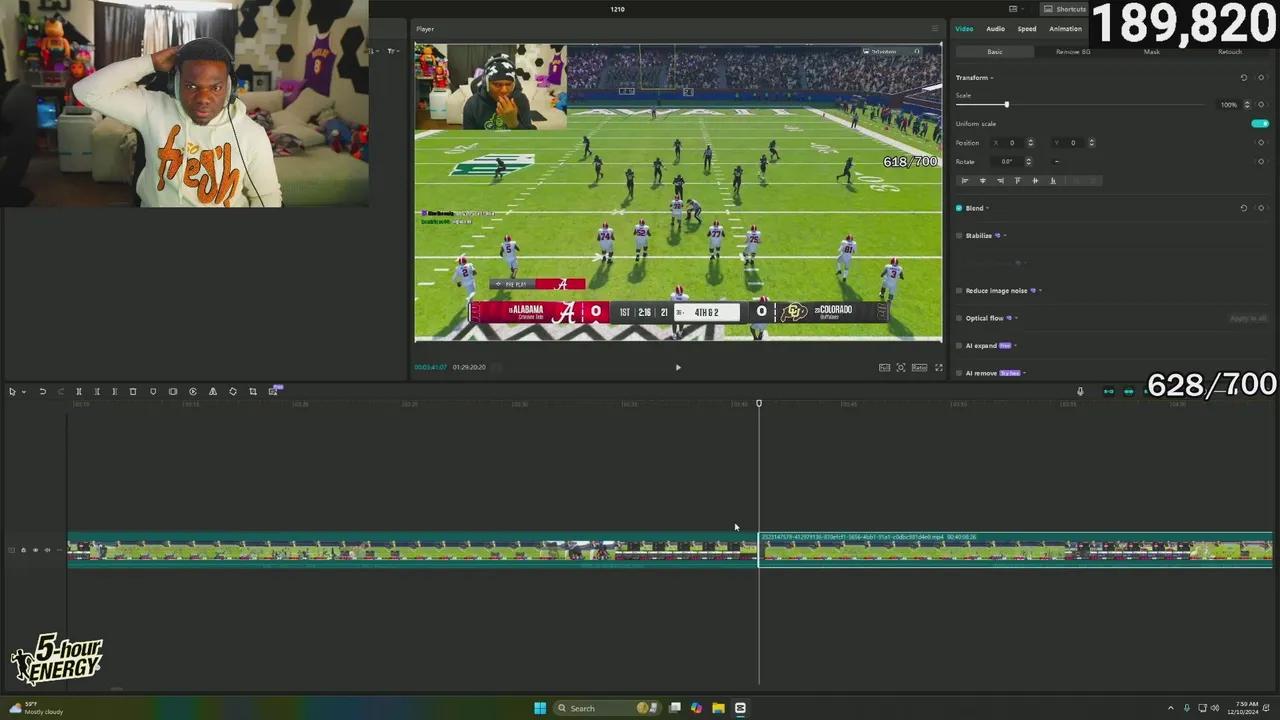Screen dimensions: 1280x720
Task: Play the preview in the Player
Action: [678, 367]
